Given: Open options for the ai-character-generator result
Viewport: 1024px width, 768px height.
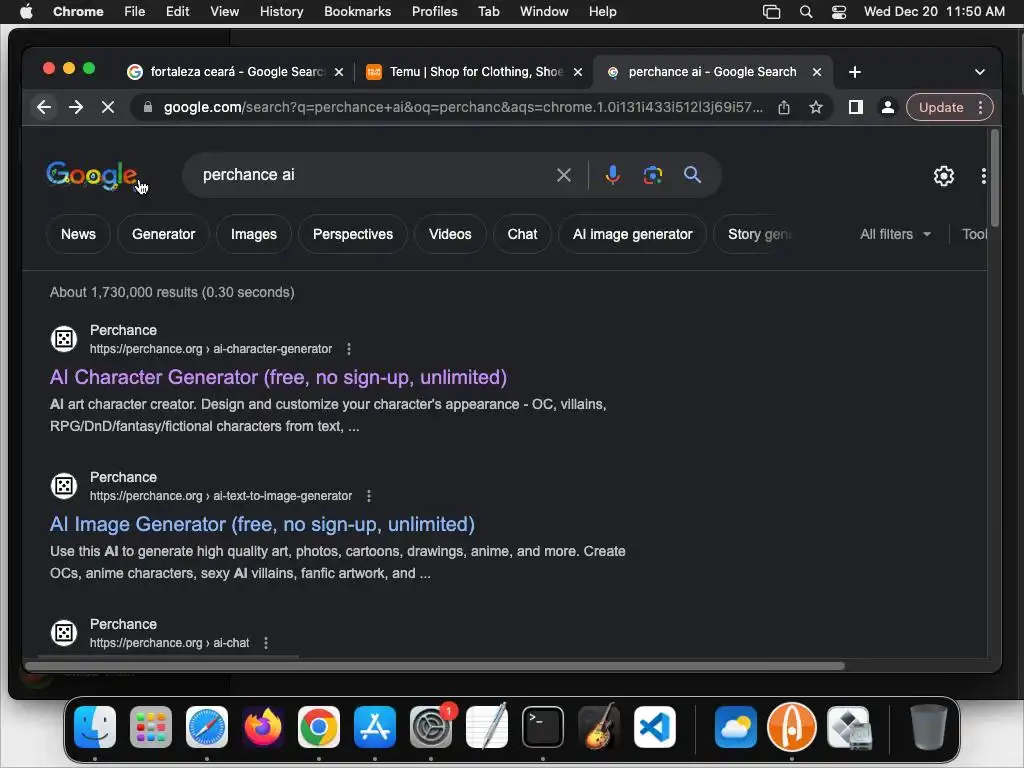Looking at the screenshot, I should tap(349, 349).
